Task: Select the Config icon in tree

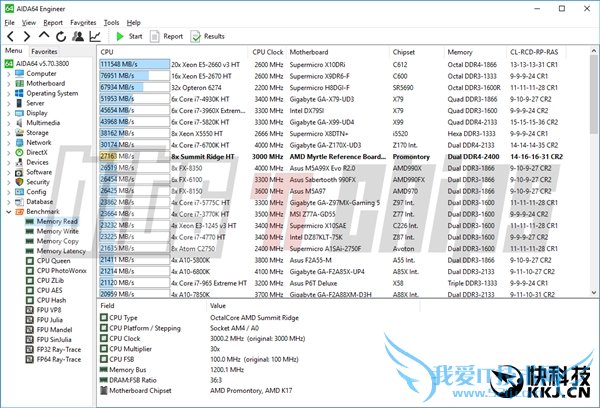Action: tap(19, 192)
